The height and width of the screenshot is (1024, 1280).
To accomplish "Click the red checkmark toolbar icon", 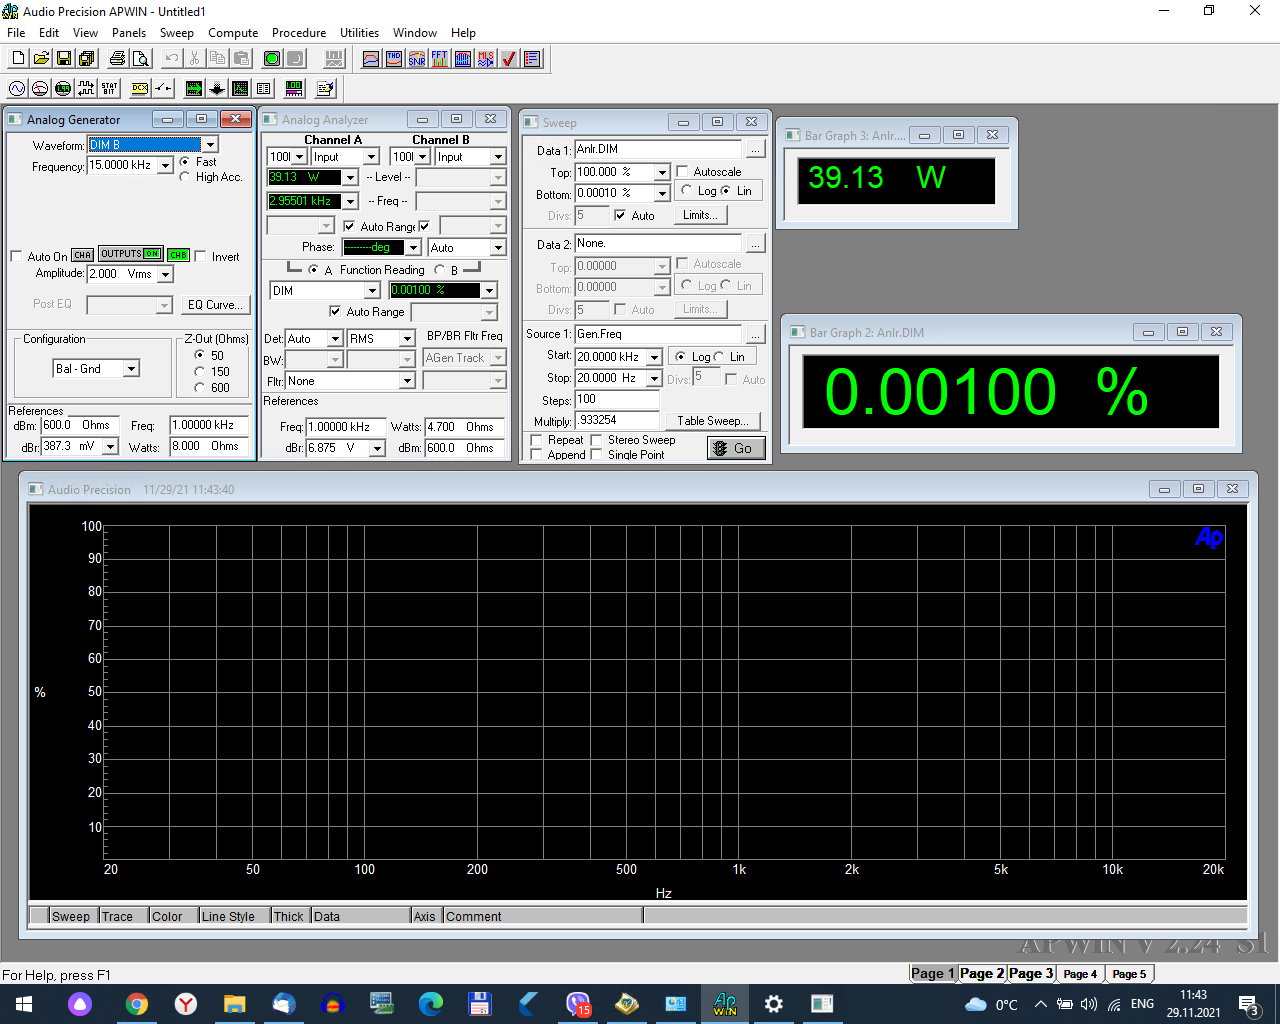I will point(509,59).
